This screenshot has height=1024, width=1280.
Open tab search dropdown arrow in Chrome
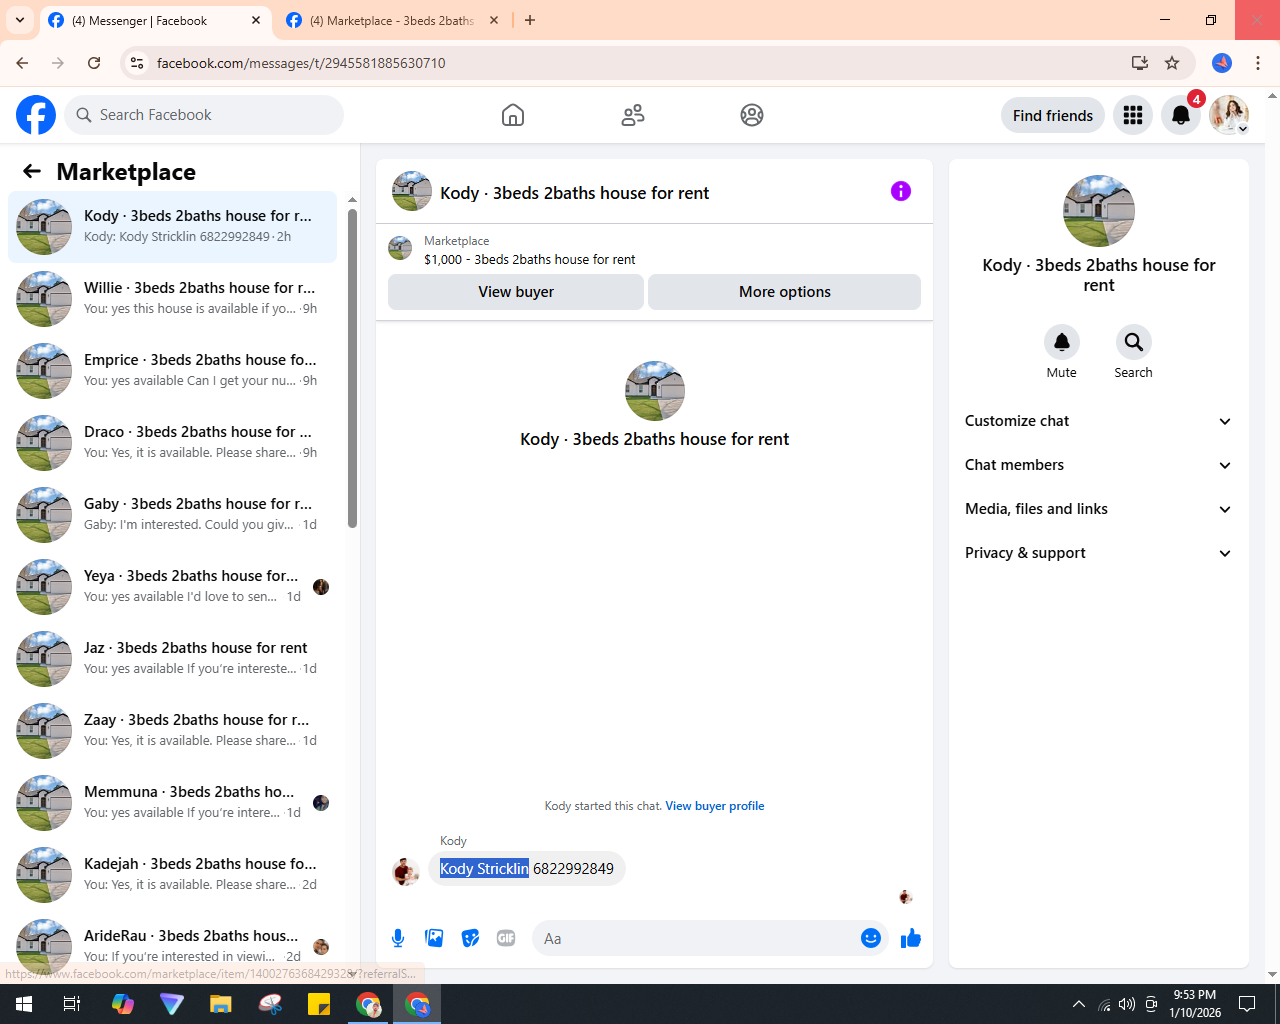[19, 20]
